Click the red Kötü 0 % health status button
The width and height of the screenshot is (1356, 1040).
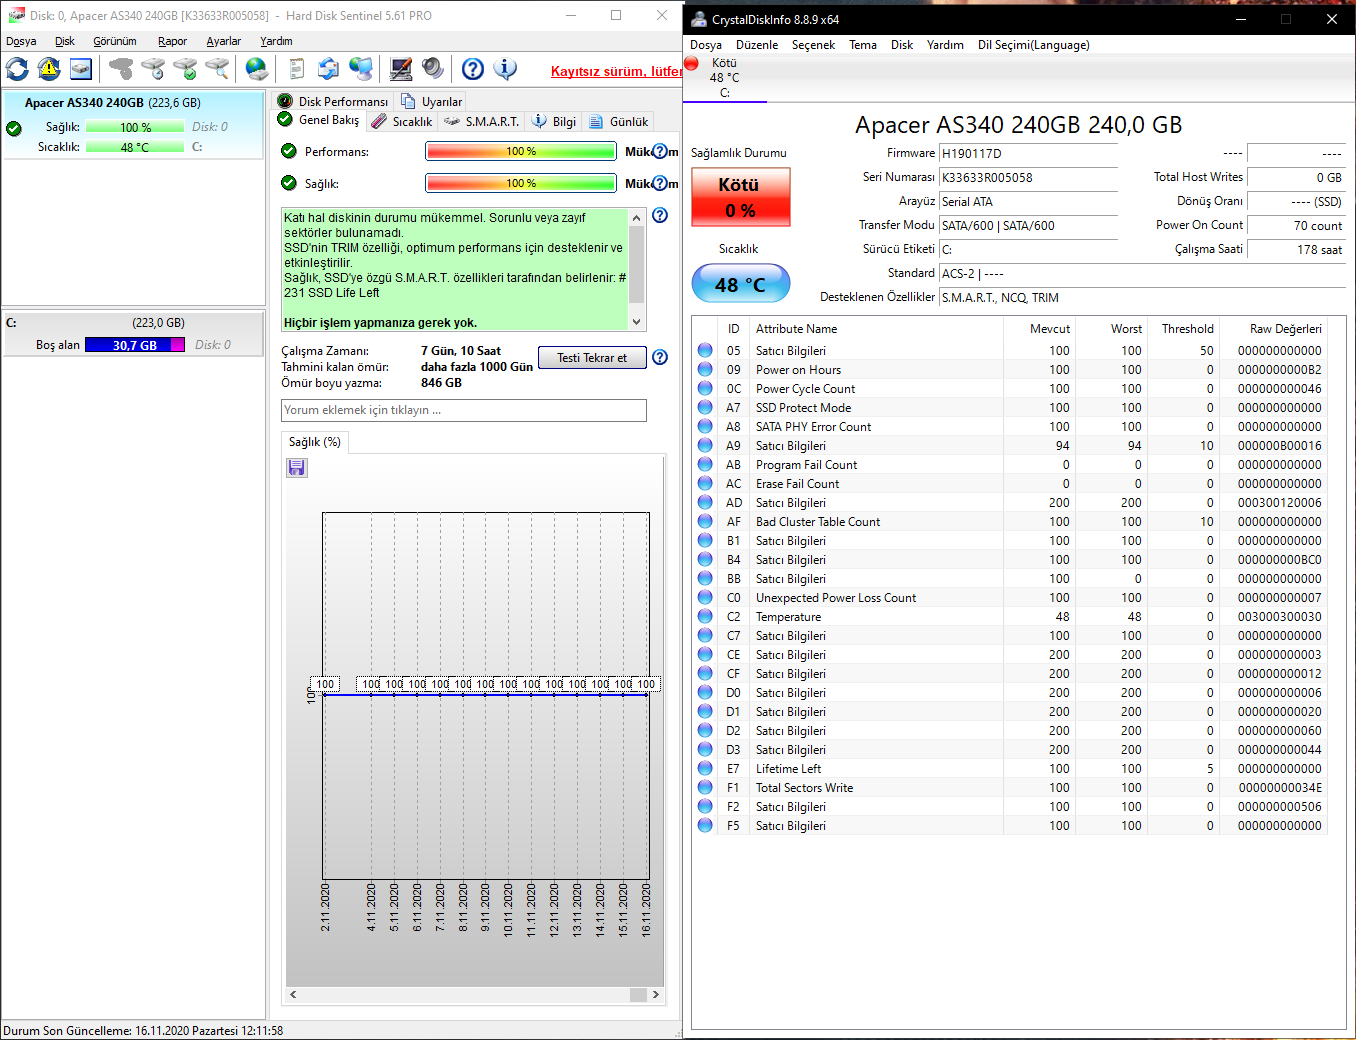coord(740,197)
